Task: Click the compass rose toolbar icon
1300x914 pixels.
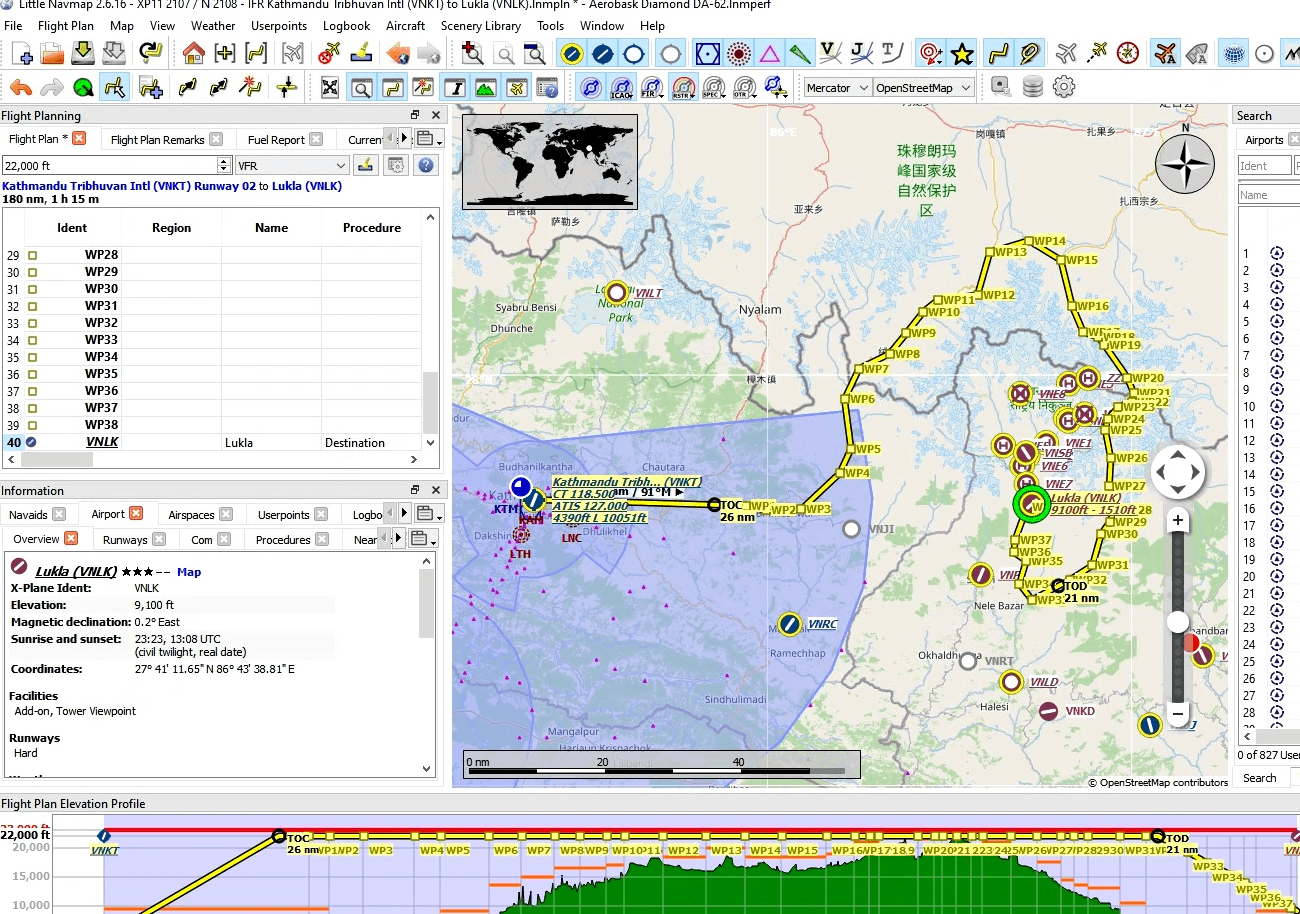Action: 1128,53
